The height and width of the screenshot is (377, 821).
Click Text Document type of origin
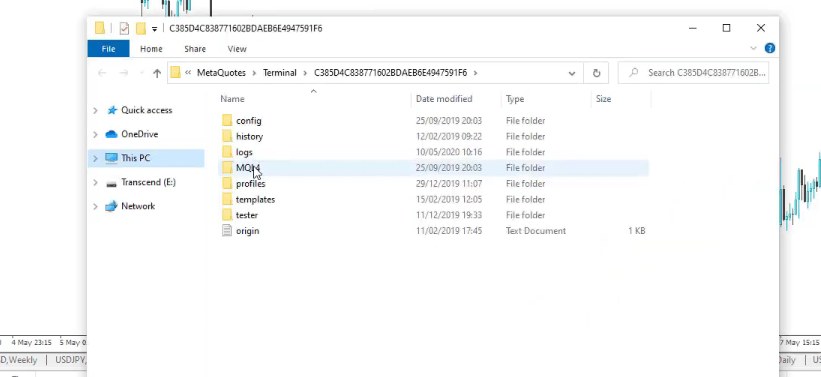536,230
